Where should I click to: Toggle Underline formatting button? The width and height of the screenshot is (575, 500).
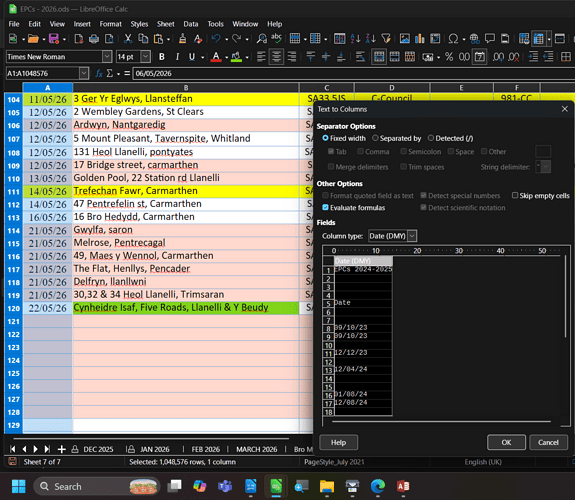192,57
